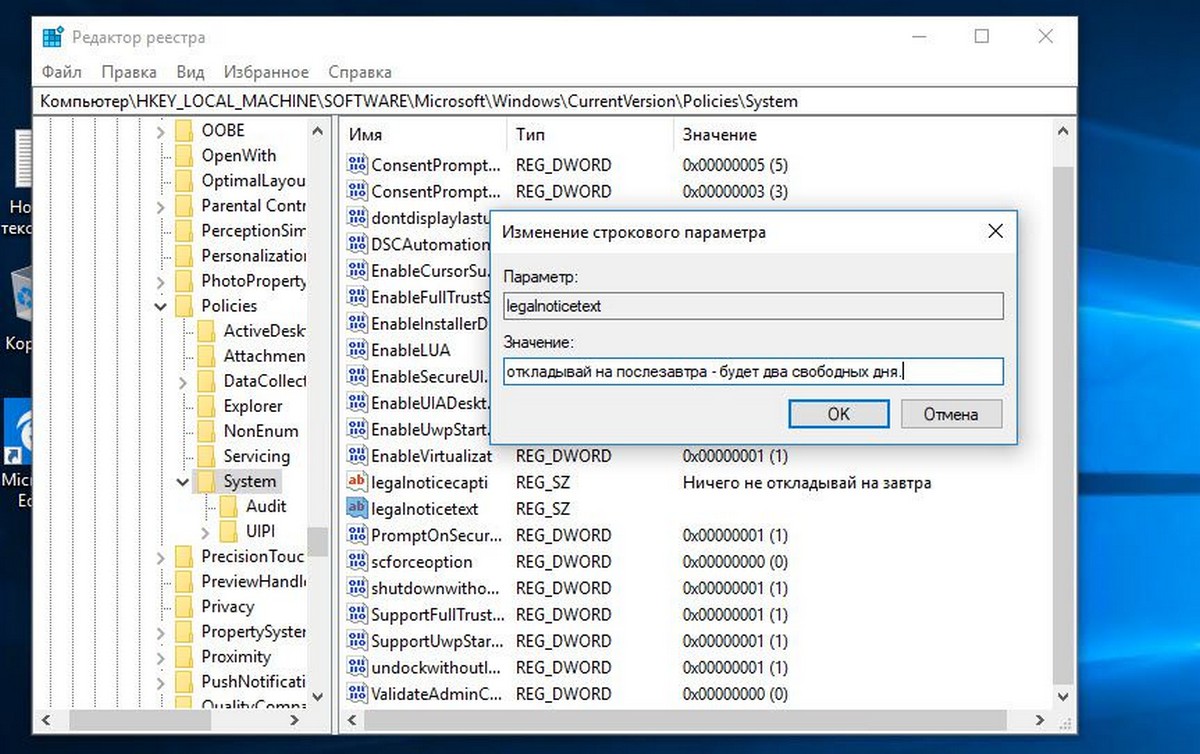Collapse the System key

pyautogui.click(x=183, y=481)
